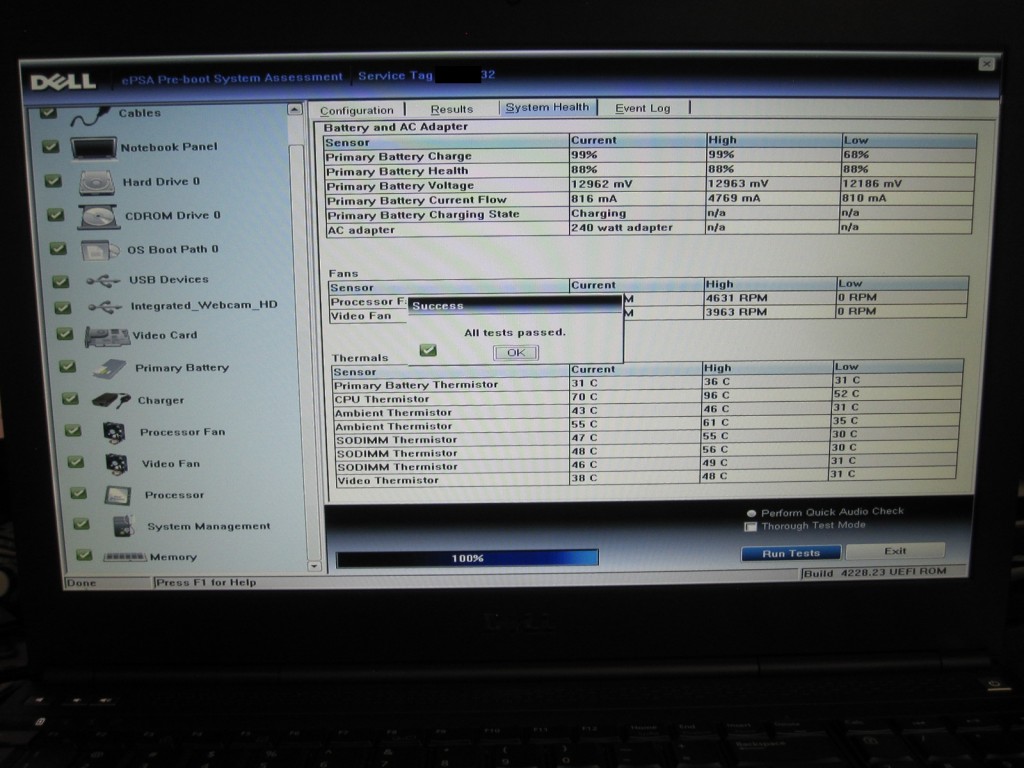Image resolution: width=1024 pixels, height=768 pixels.
Task: Select the Video Card icon
Action: (107, 337)
